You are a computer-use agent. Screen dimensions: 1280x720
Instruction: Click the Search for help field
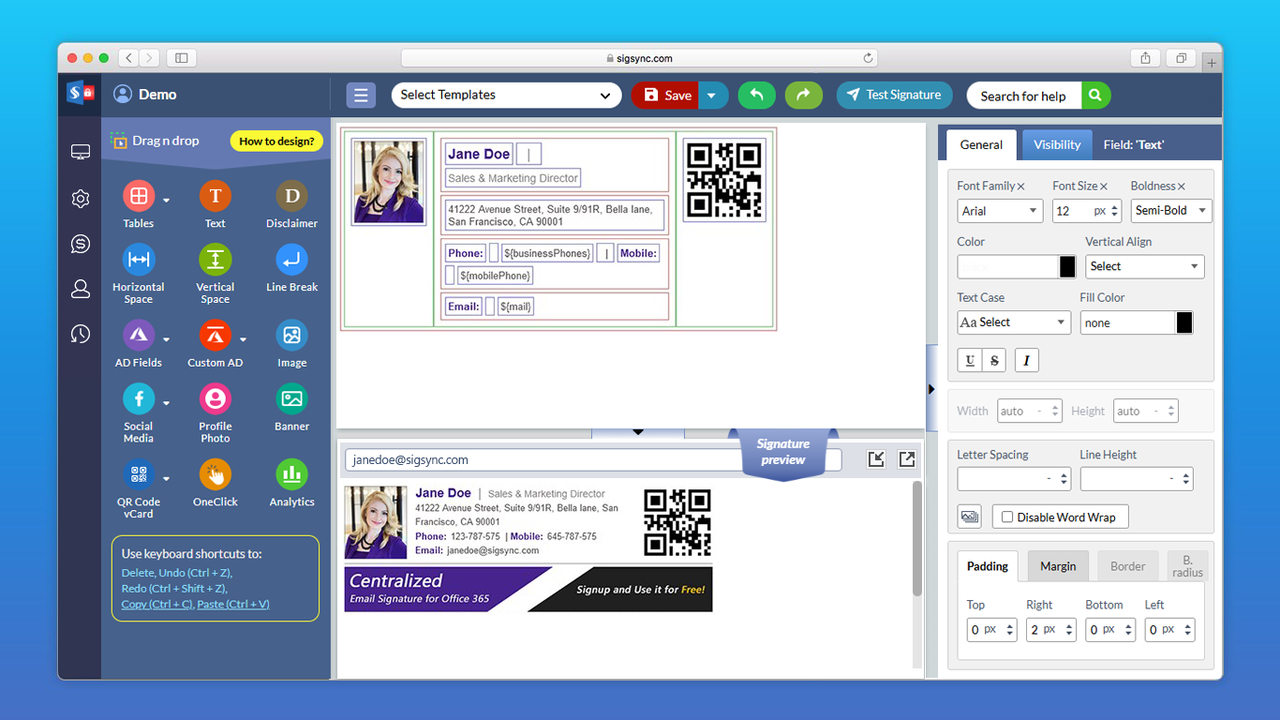point(1024,96)
